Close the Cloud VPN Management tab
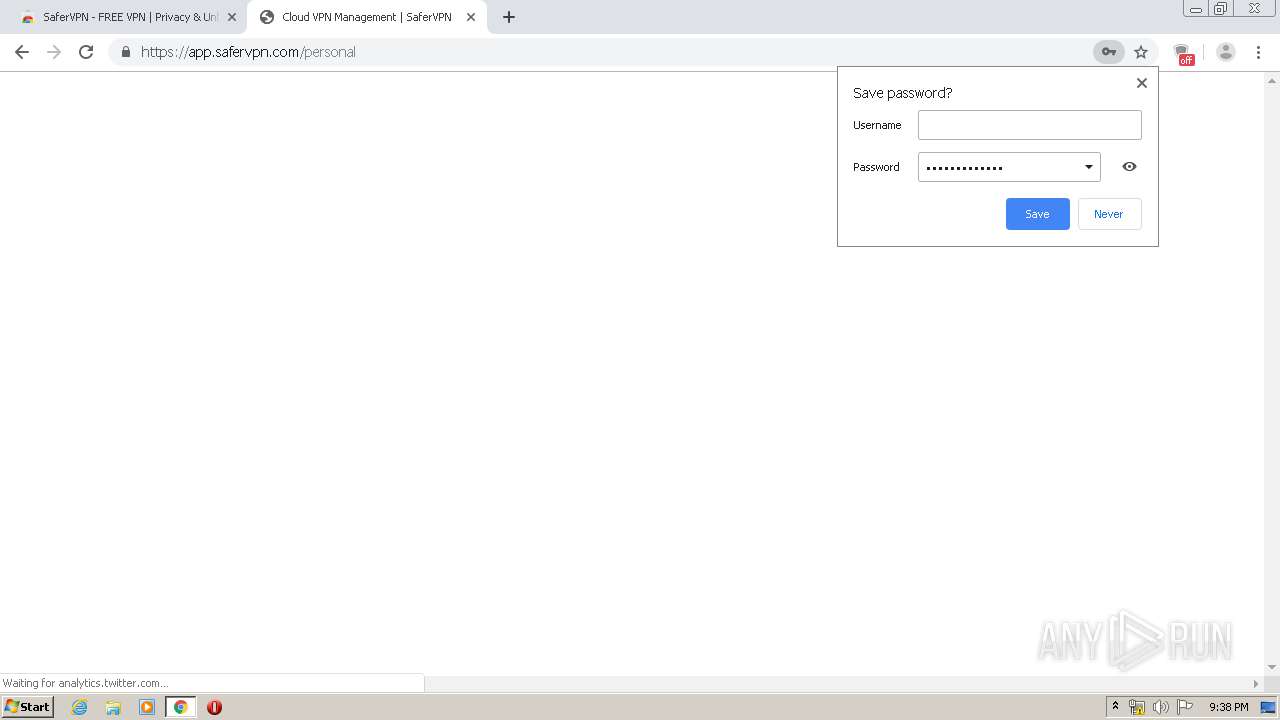 coord(471,17)
